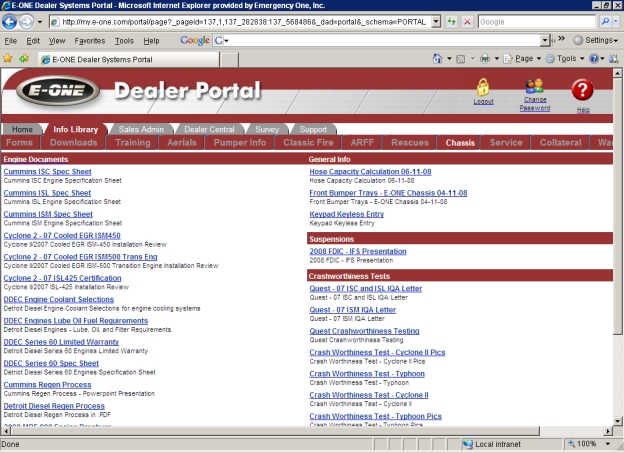Open 2008 FDIC - IFS Presentation link
Viewport: 624px width, 453px height.
[x=358, y=251]
